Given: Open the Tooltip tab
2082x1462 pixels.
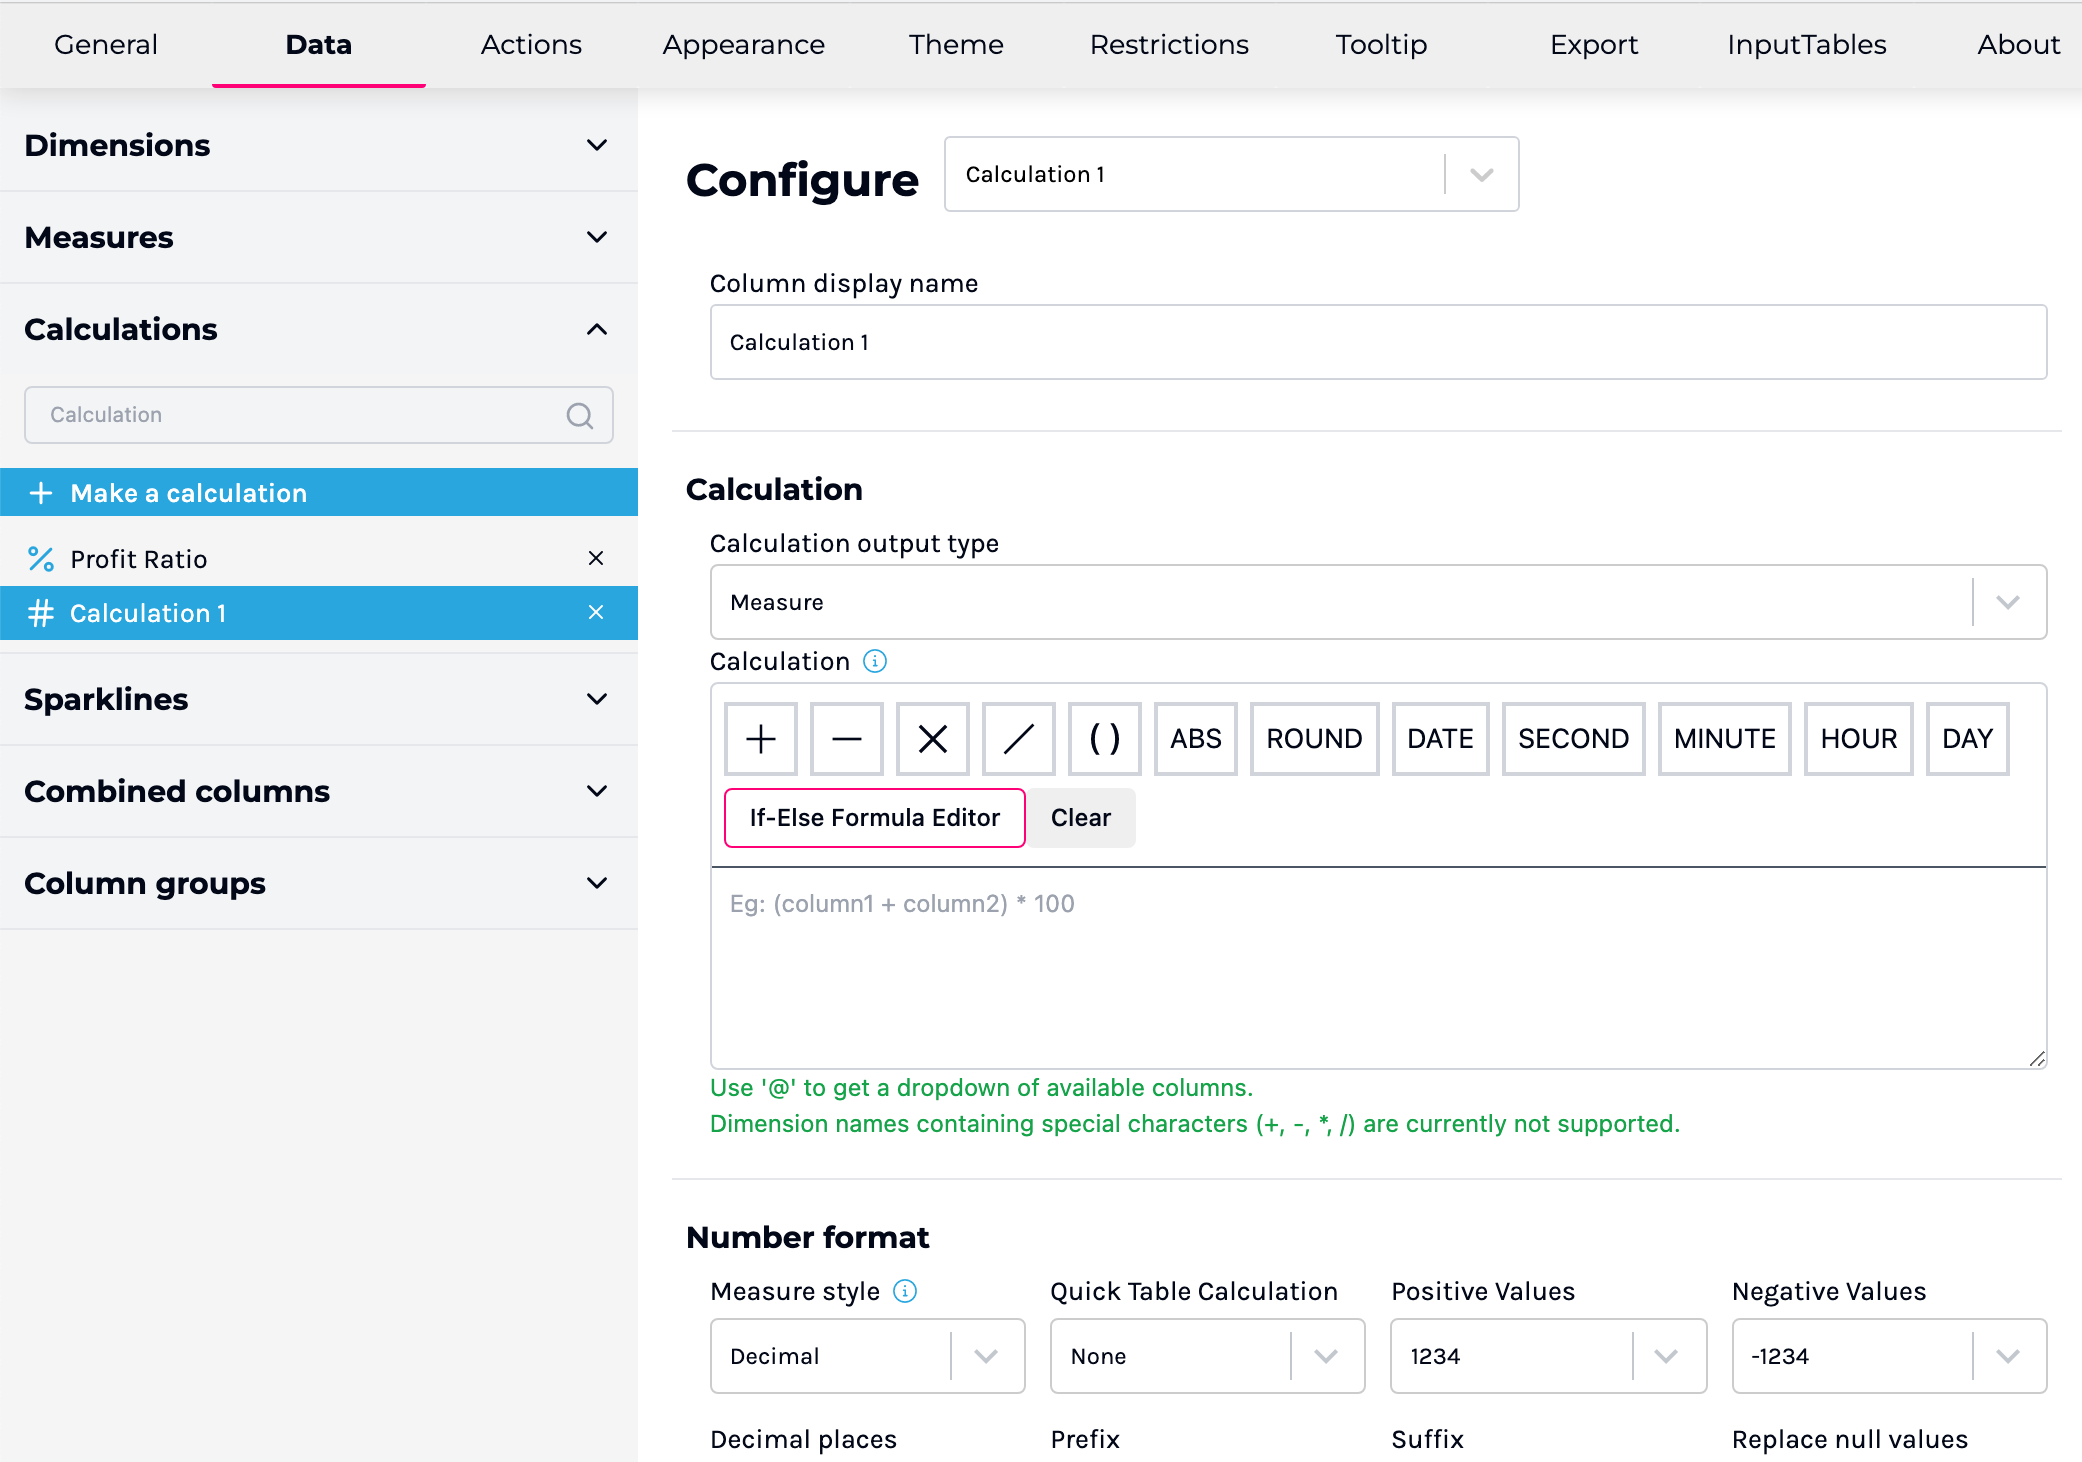Looking at the screenshot, I should [x=1381, y=45].
